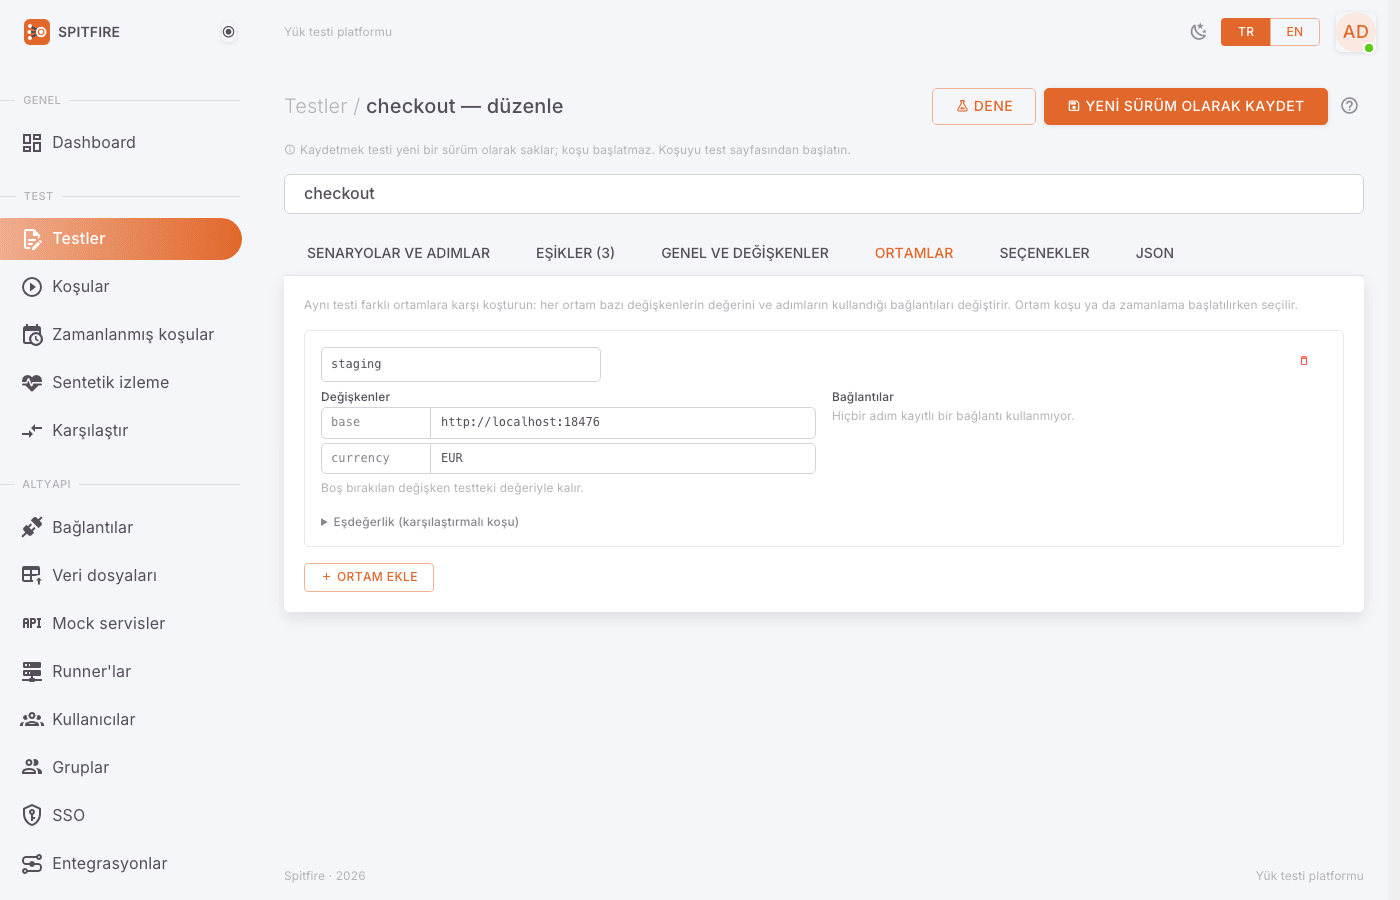Open Dashboard in the sidebar

(120, 142)
